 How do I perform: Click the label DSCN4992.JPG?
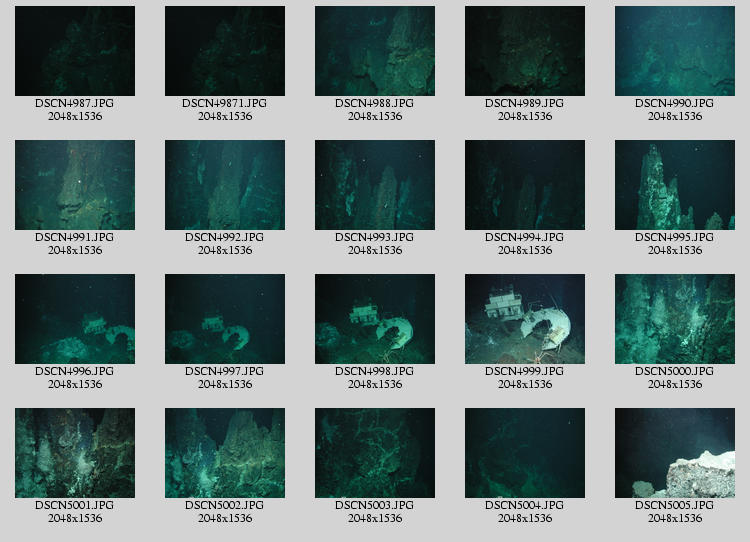pos(225,237)
